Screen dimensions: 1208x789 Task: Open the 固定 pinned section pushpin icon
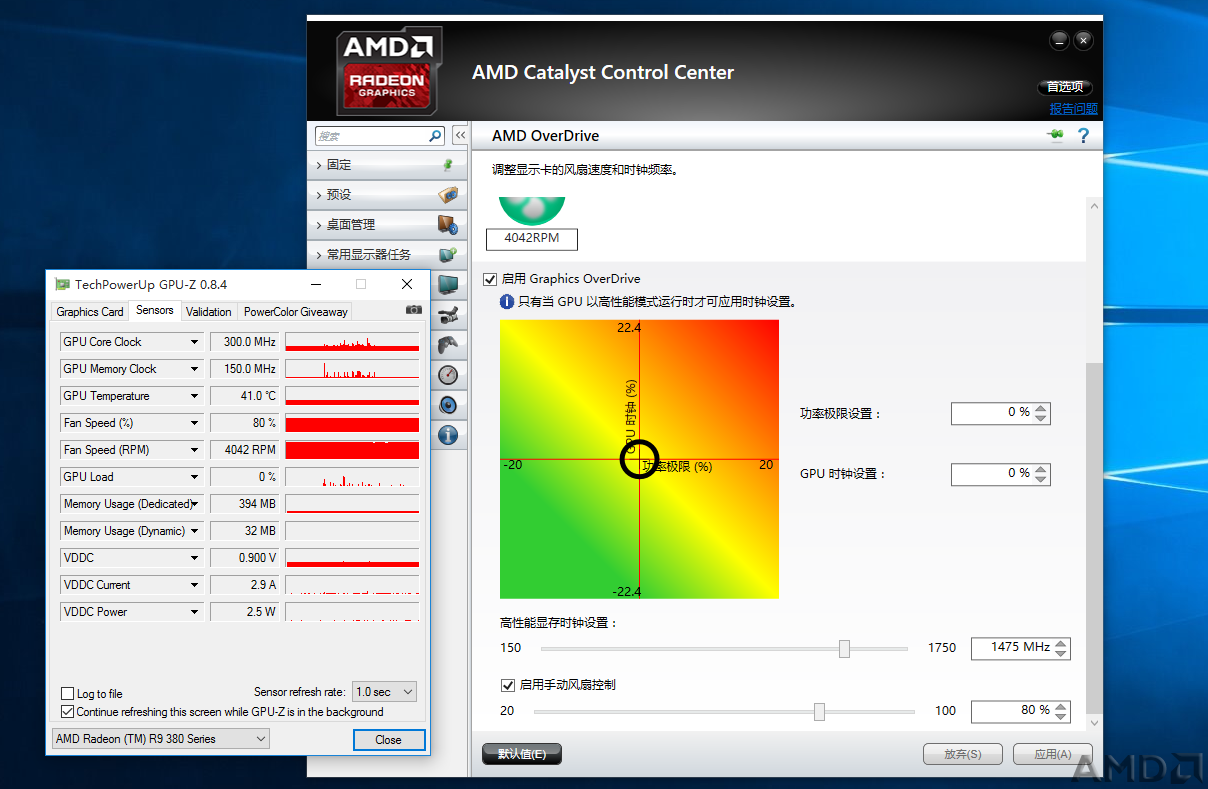point(448,165)
